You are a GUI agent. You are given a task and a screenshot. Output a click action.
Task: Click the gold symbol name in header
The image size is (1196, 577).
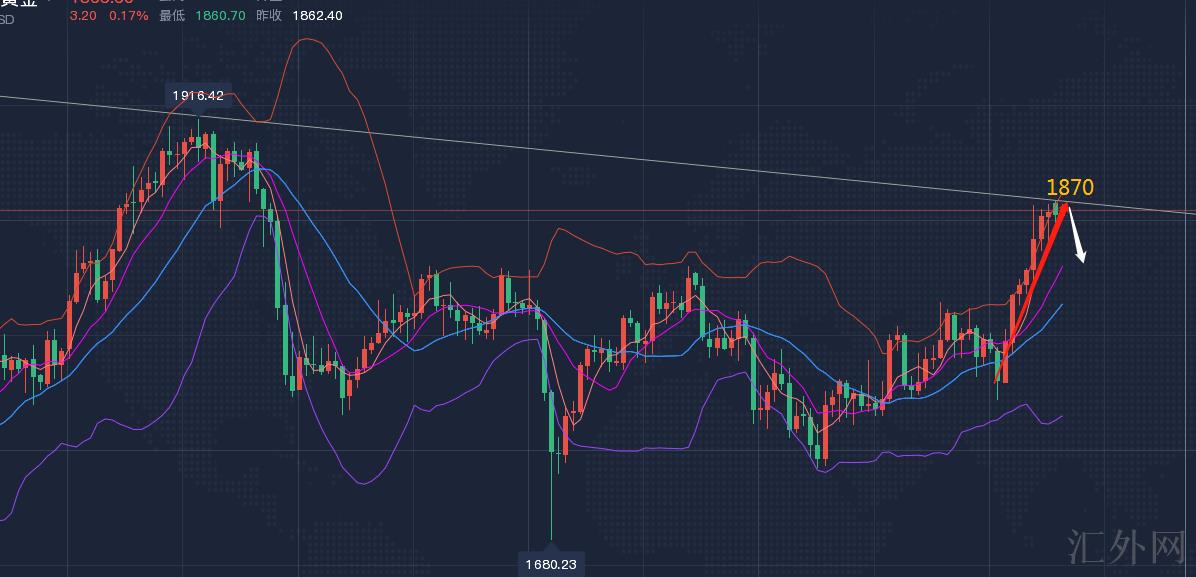coord(20,4)
